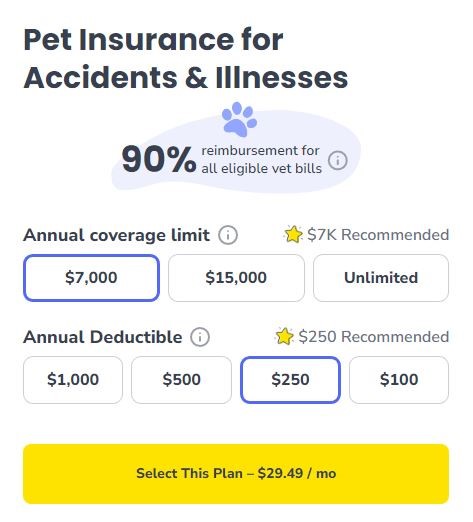The image size is (473, 522).
Task: Click the star beside $250 Recommended
Action: (x=284, y=336)
